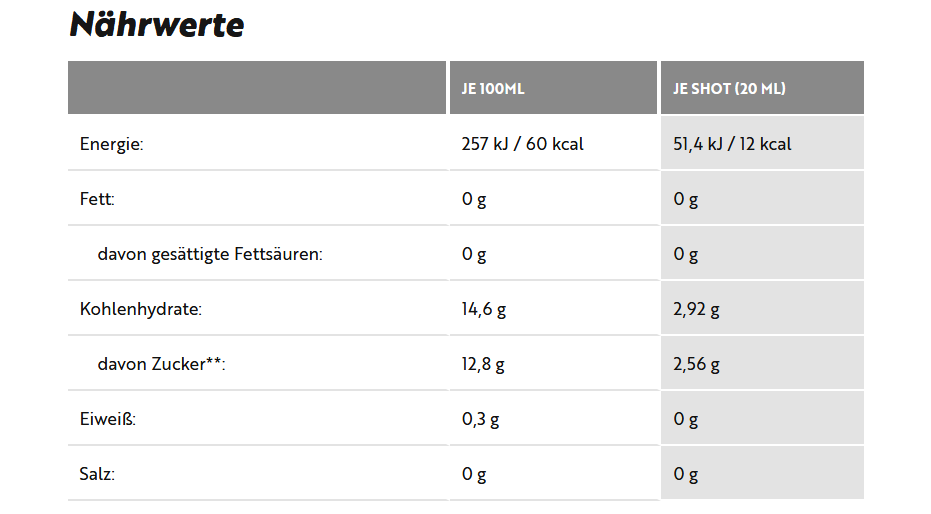Click the empty first column header cell
This screenshot has height=514, width=931.
pyautogui.click(x=257, y=87)
